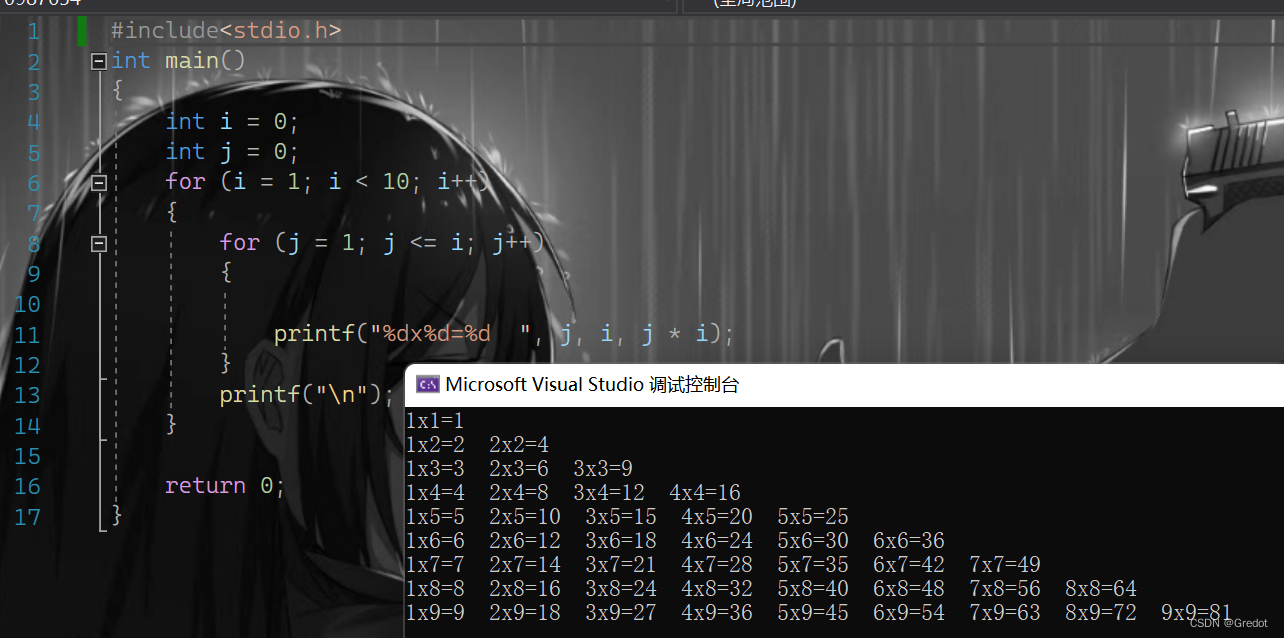The height and width of the screenshot is (638, 1284).
Task: Click console output 8x9=72
Action: pyautogui.click(x=1101, y=613)
